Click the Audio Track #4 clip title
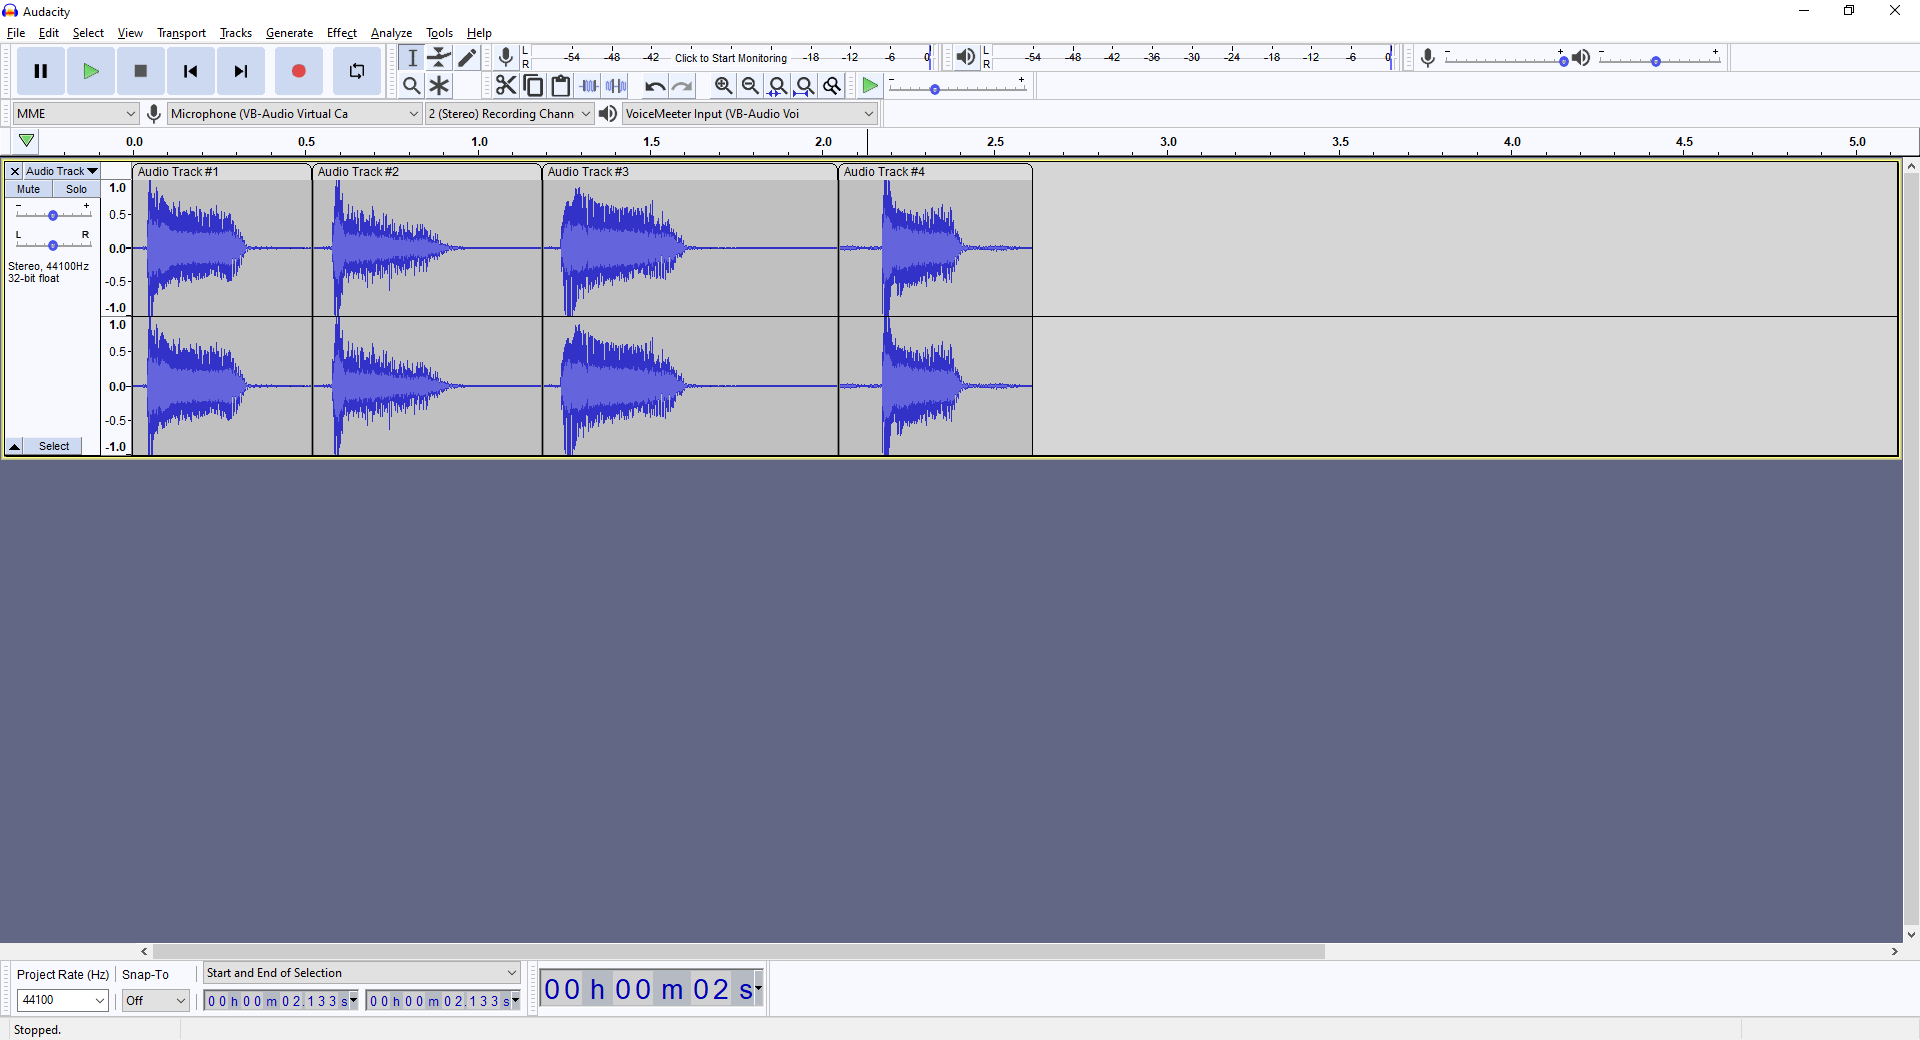Viewport: 1920px width, 1040px height. 884,172
